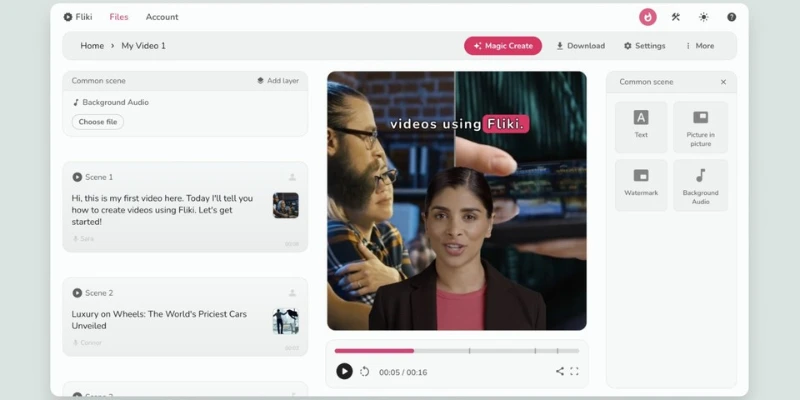This screenshot has height=400, width=800.
Task: Click the Scene 1 script text
Action: 162,210
